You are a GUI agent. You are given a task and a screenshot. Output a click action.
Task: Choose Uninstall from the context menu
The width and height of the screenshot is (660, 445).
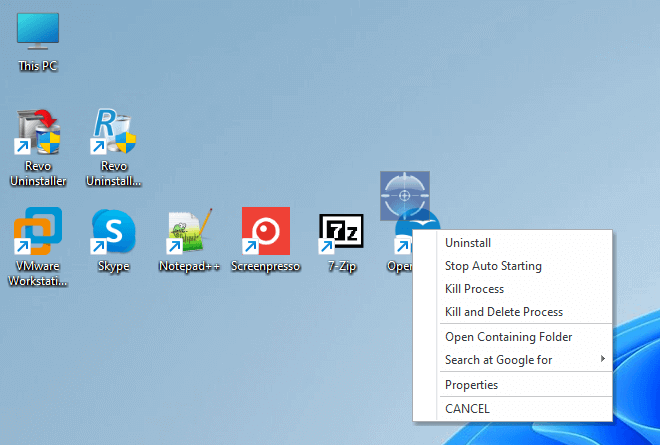[467, 243]
